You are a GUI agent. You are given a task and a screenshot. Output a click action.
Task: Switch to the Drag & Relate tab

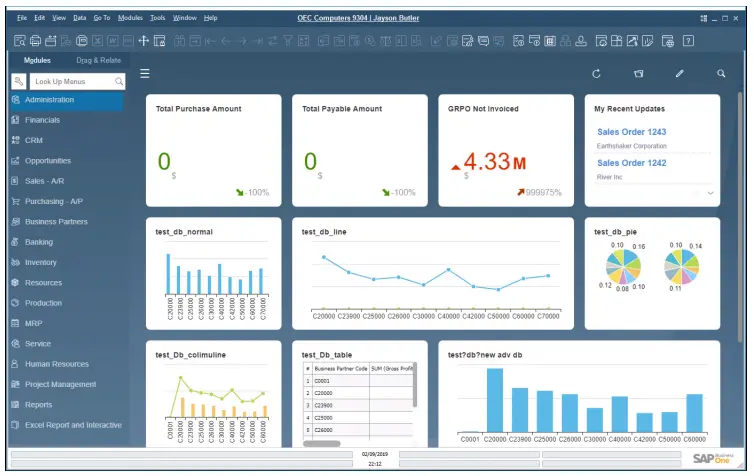(99, 60)
